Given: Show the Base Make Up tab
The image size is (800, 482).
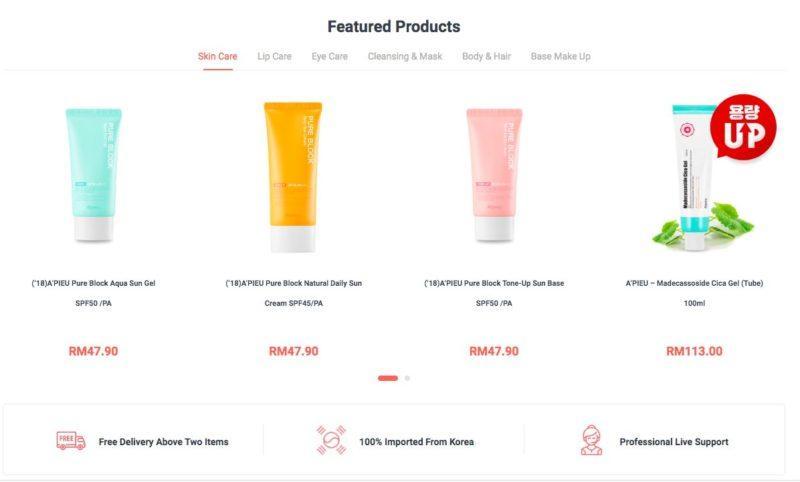Looking at the screenshot, I should [x=560, y=56].
